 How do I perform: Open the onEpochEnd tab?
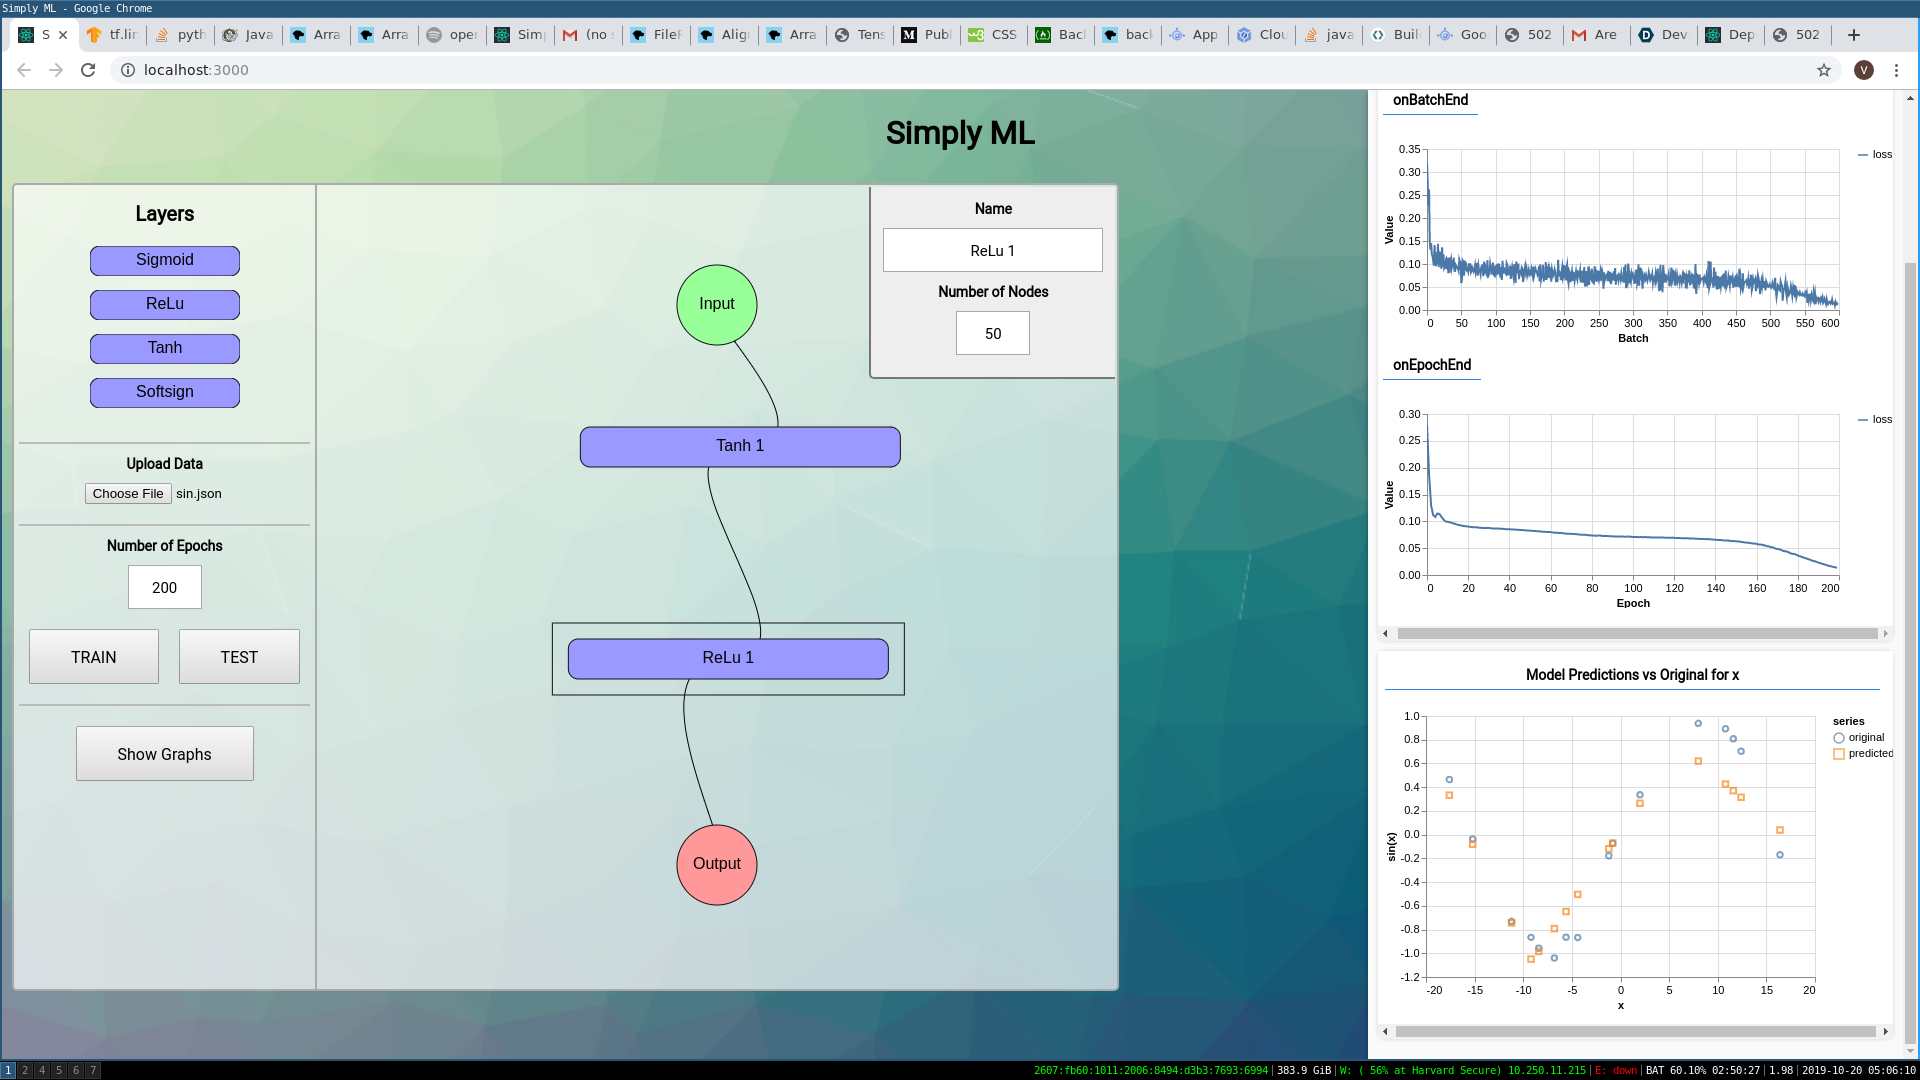click(1431, 365)
